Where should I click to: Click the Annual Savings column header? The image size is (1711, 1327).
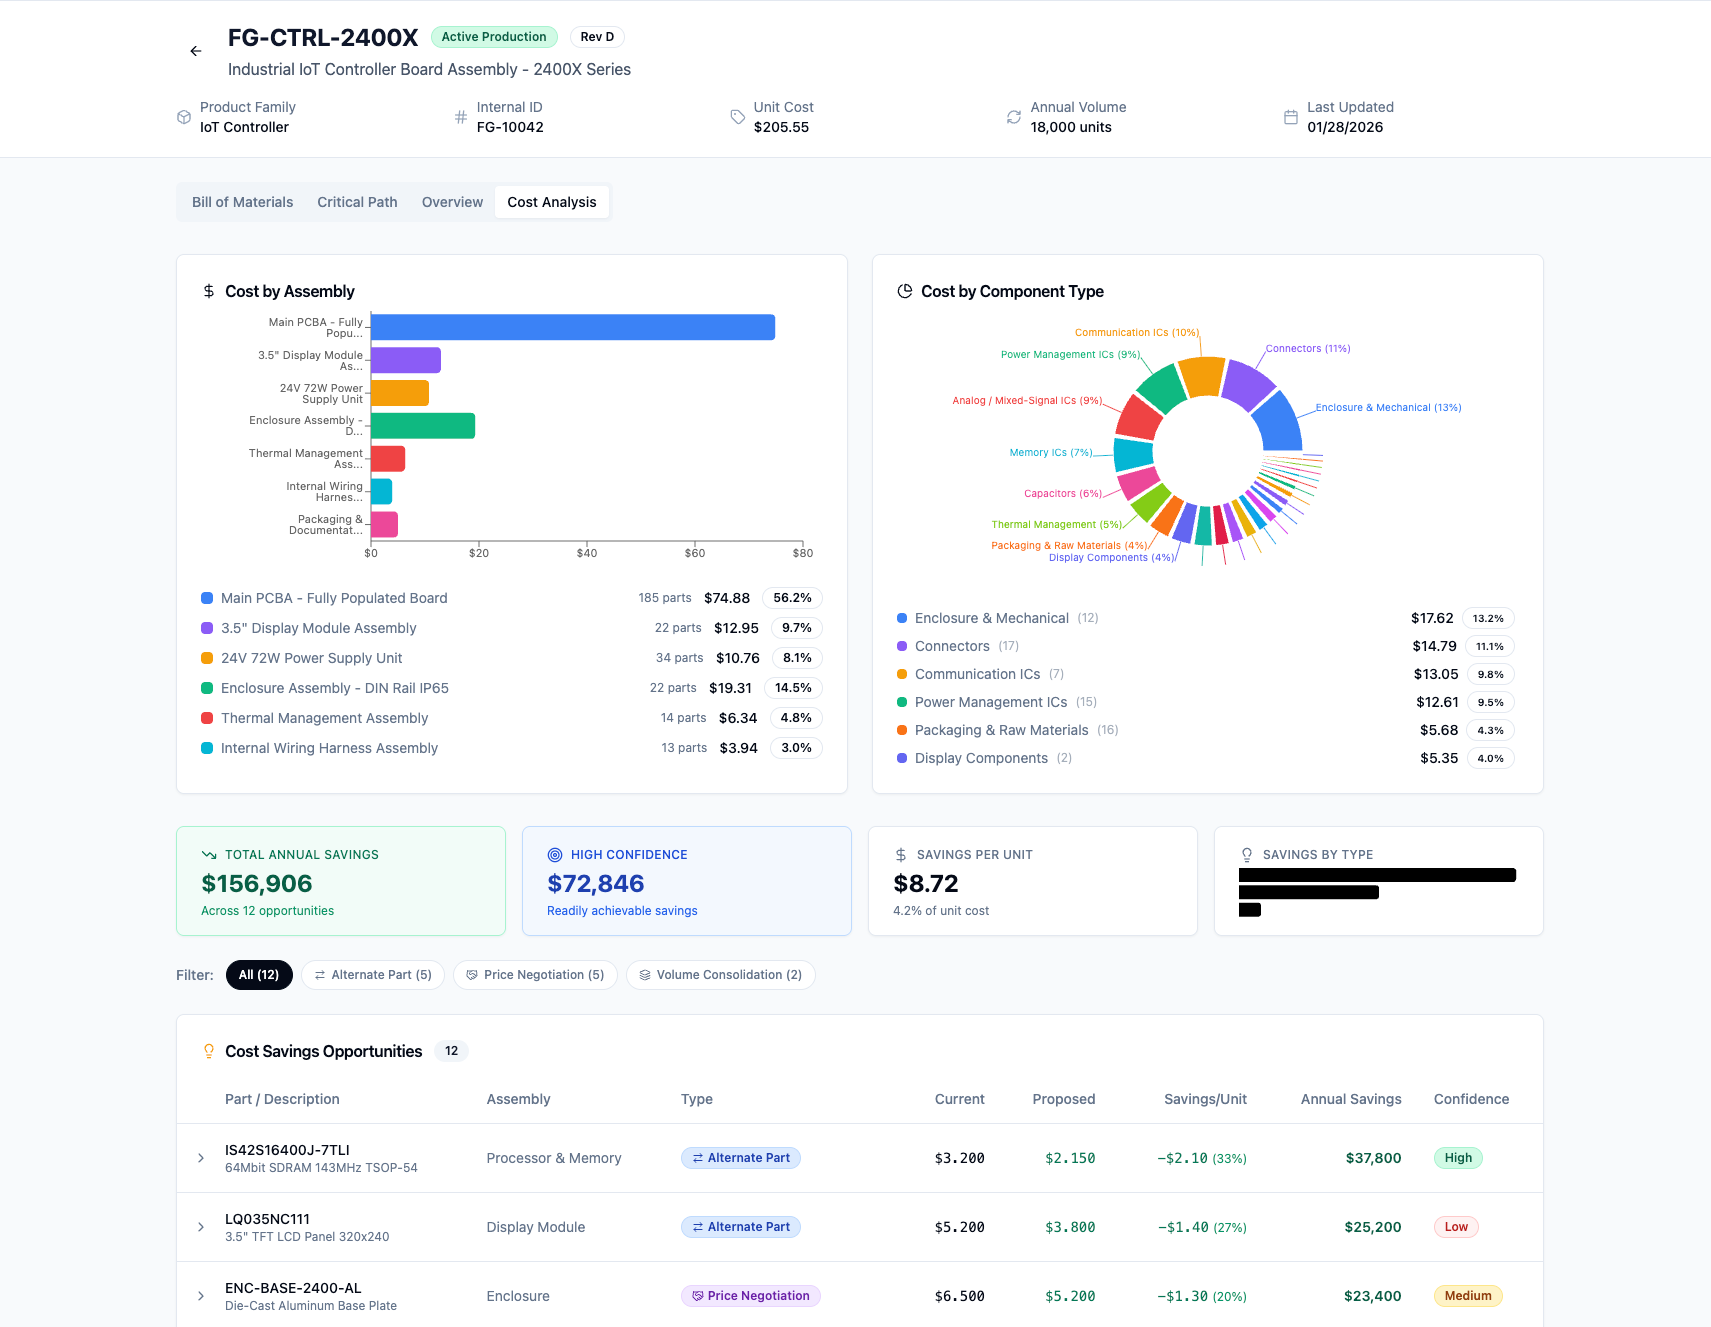click(1350, 1099)
